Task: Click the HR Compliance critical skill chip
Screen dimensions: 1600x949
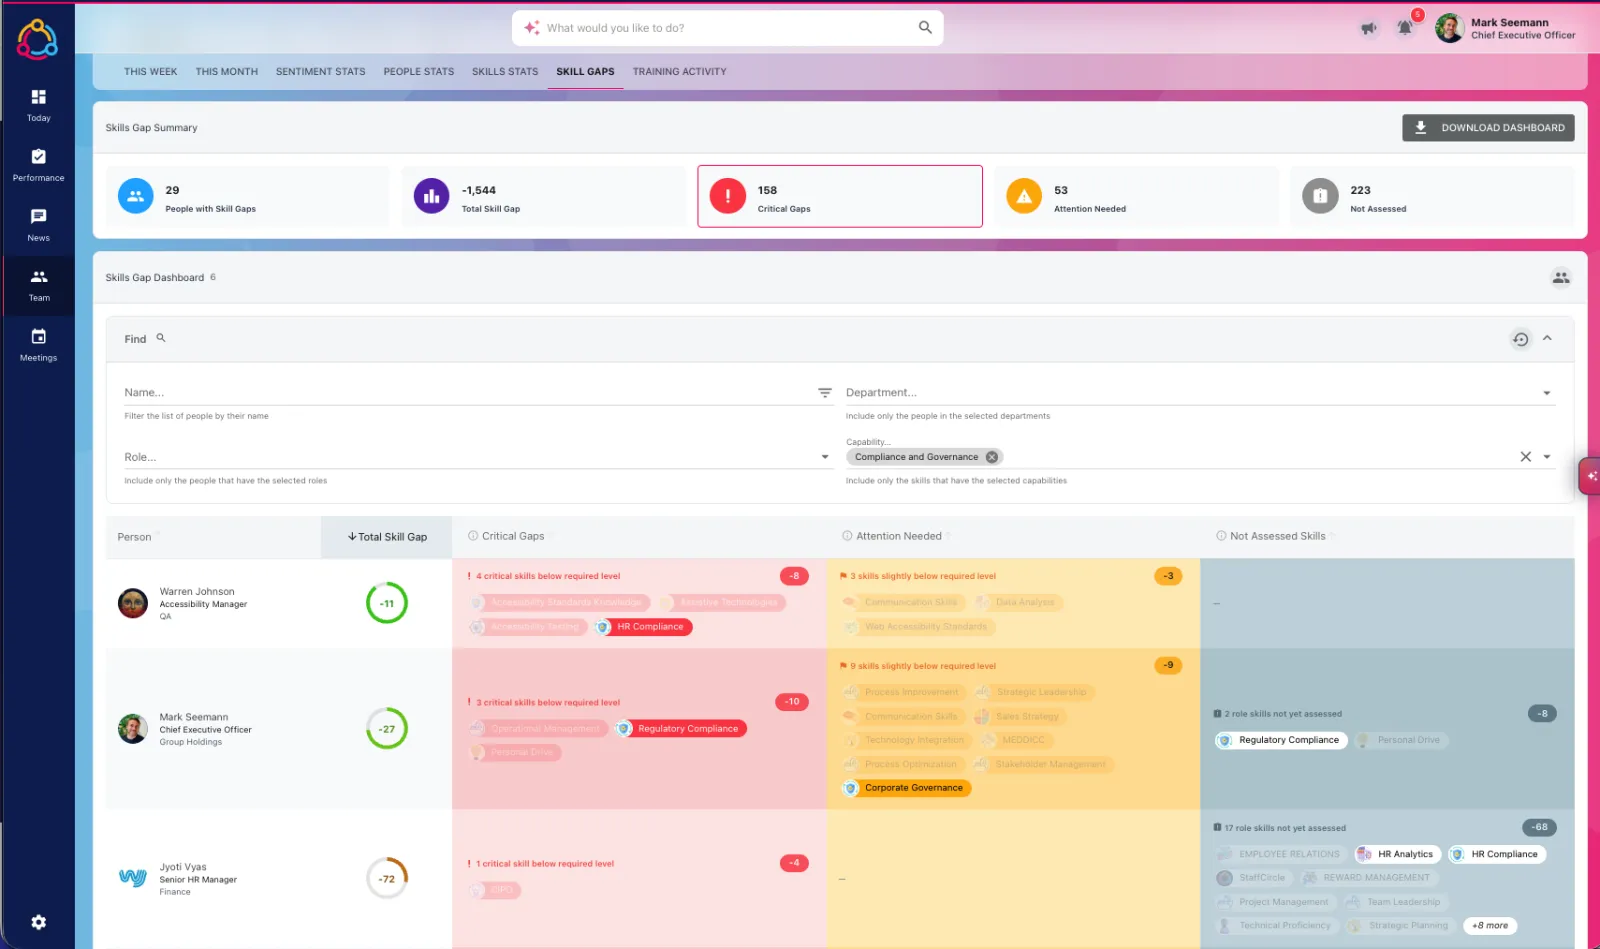Action: point(641,627)
